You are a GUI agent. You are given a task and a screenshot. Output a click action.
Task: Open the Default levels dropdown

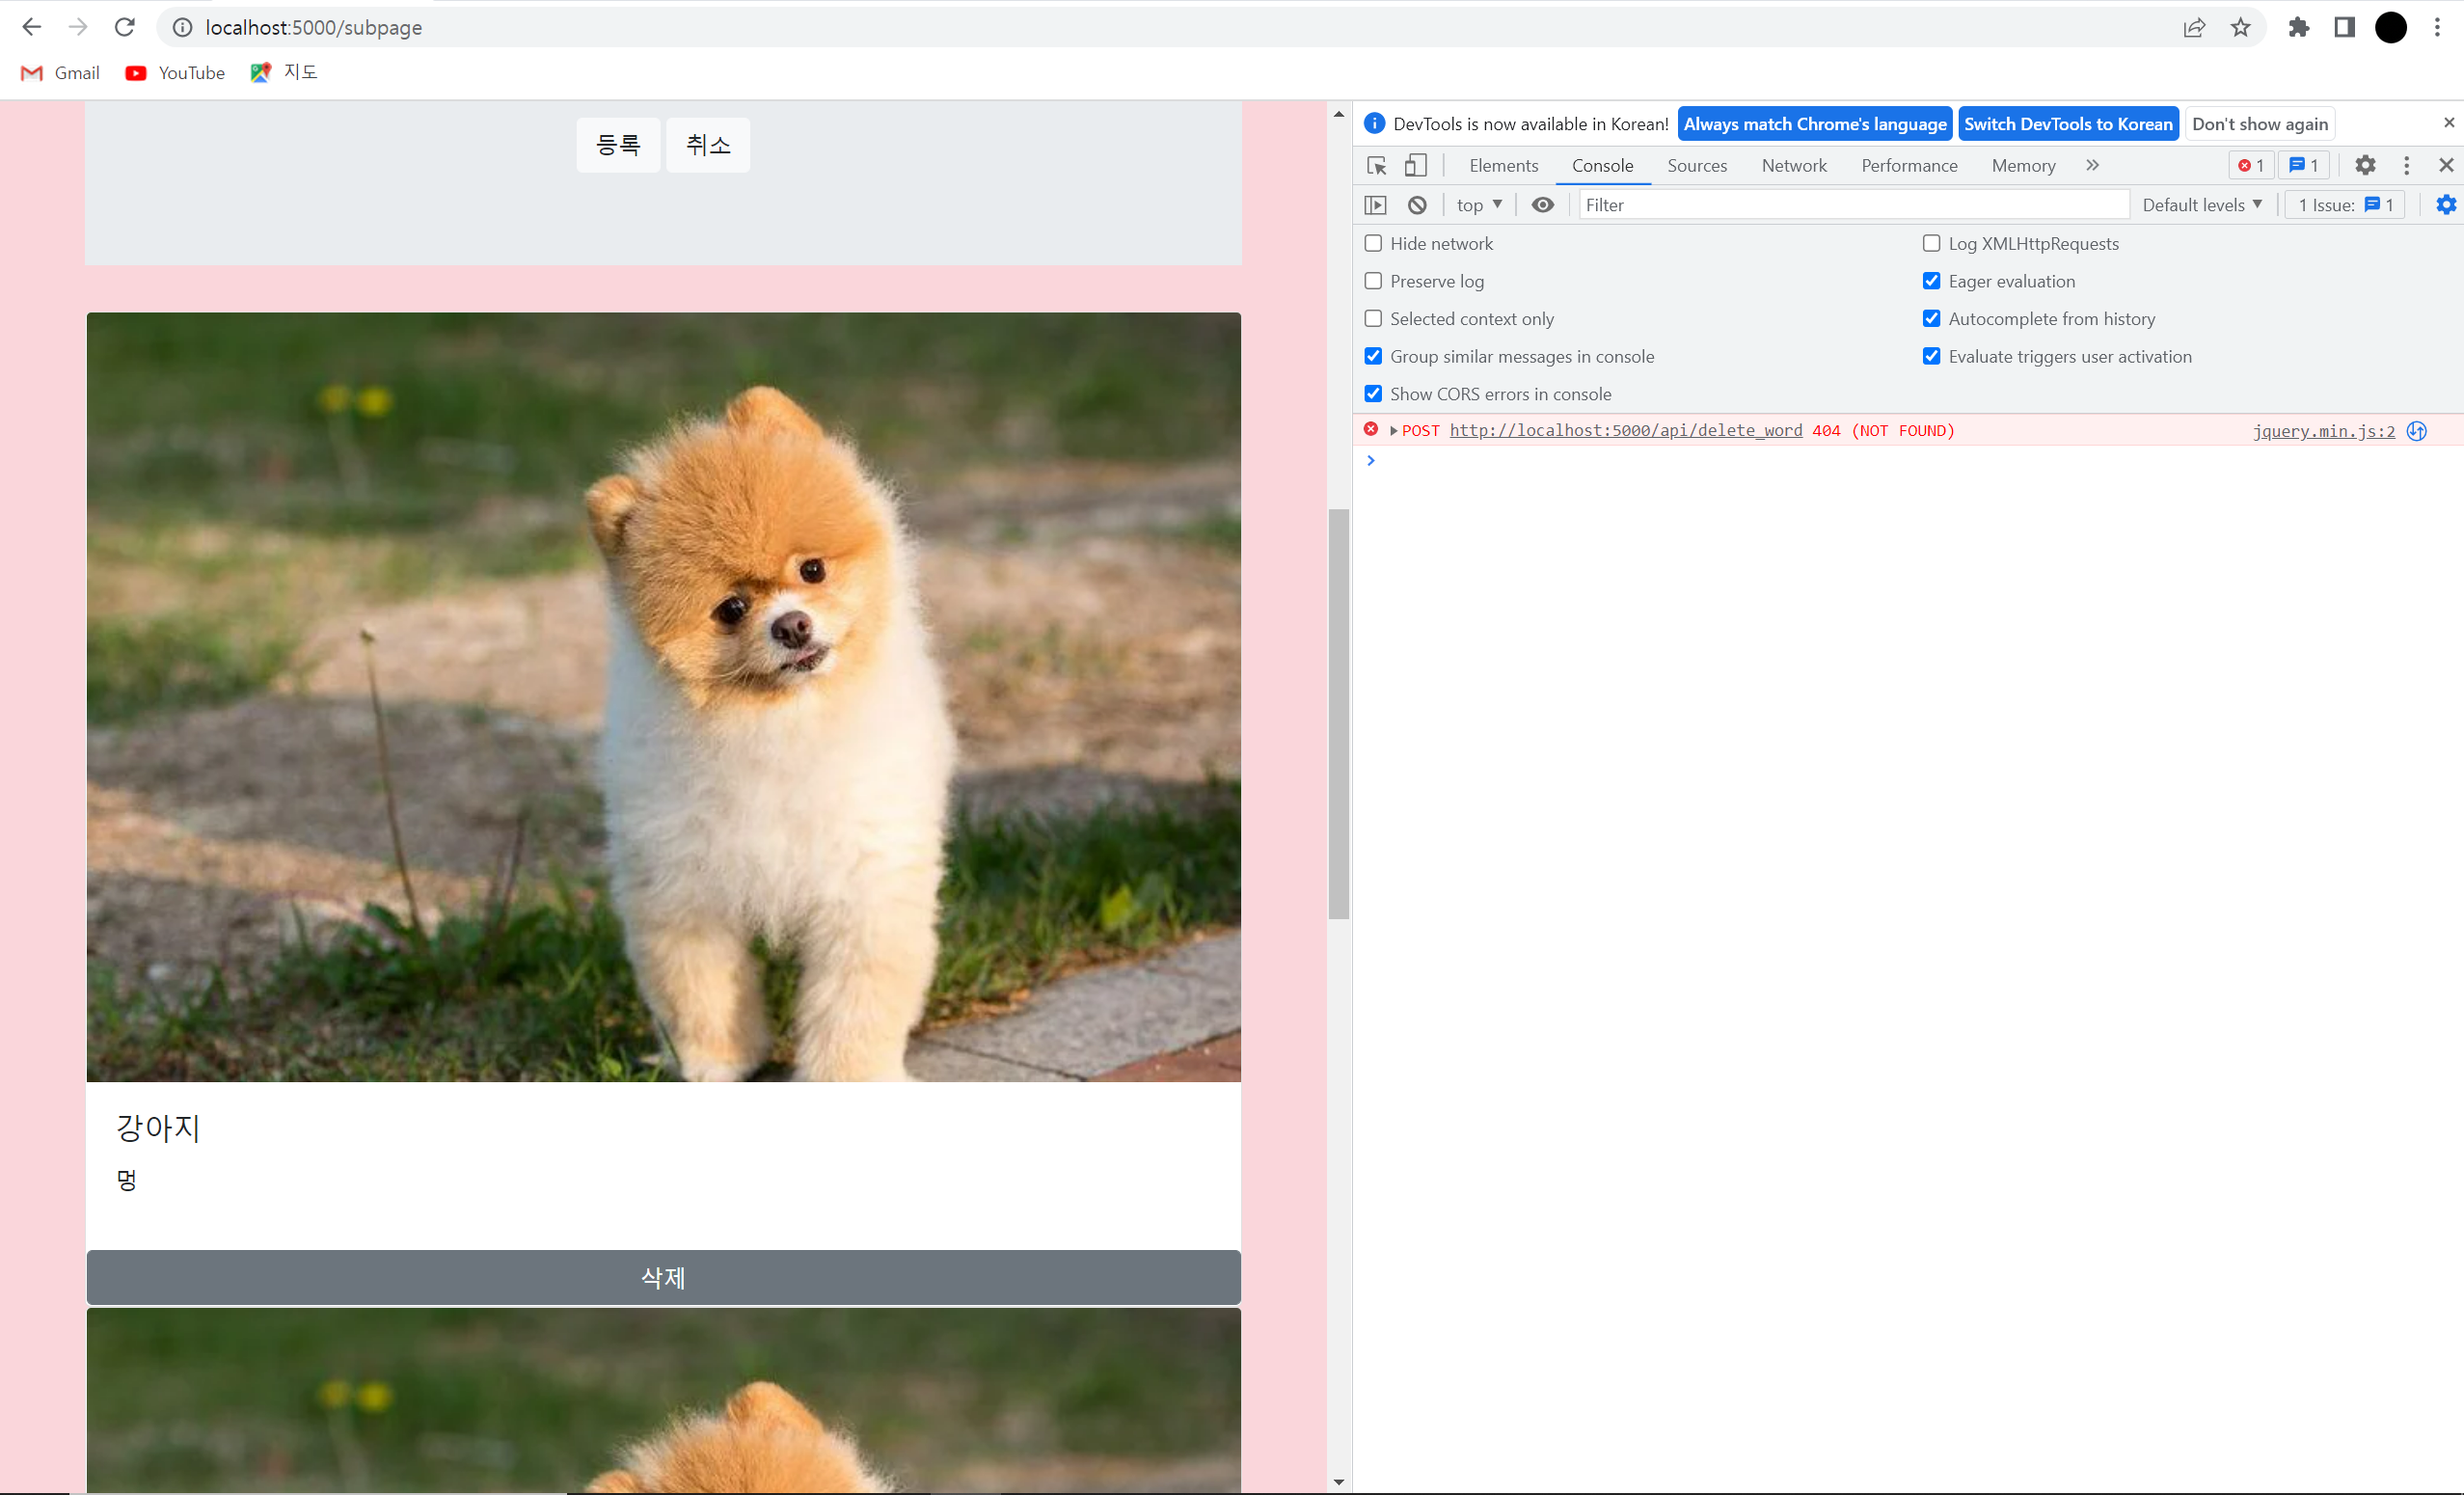click(2202, 205)
